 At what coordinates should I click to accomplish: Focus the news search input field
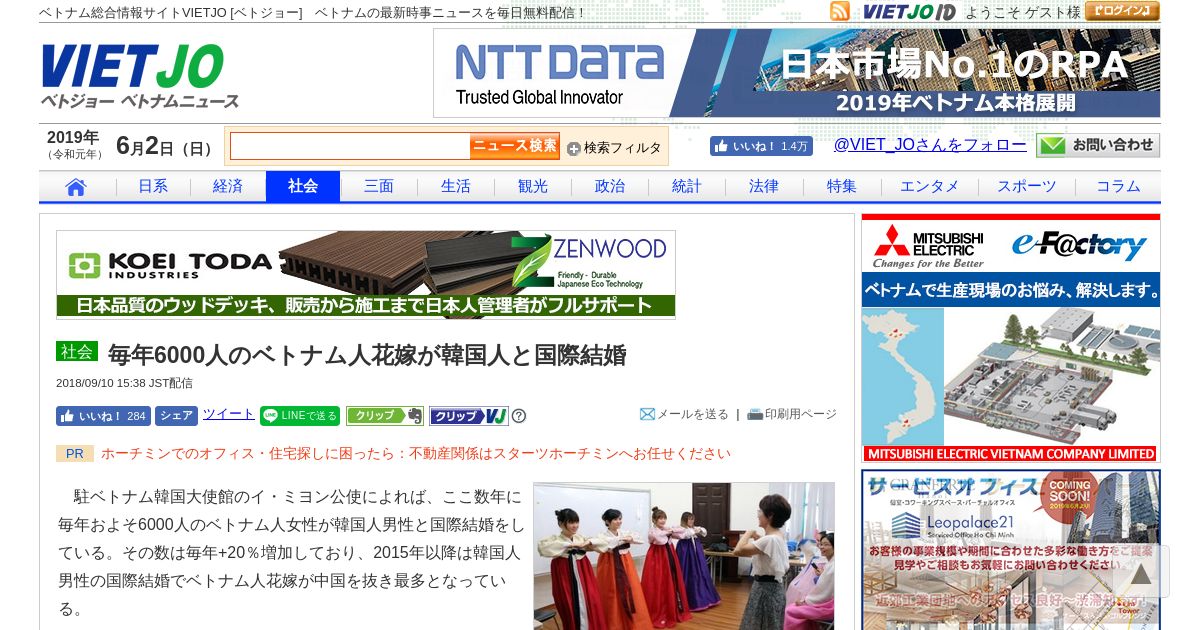pyautogui.click(x=350, y=146)
